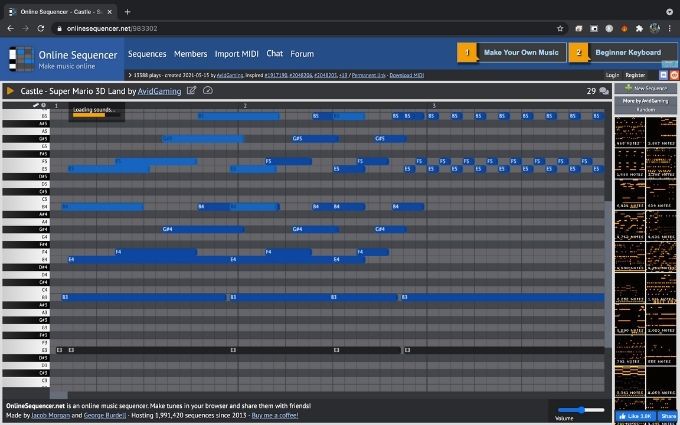Play the Castle sequence
This screenshot has width=680, height=425.
(10, 91)
